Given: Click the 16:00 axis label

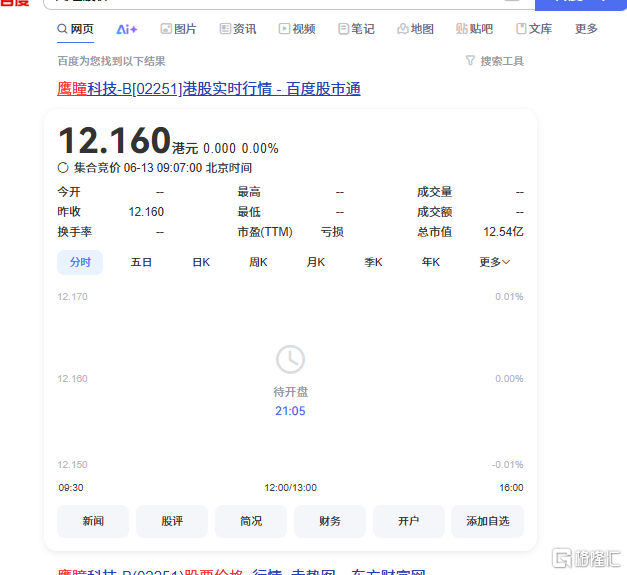Looking at the screenshot, I should 511,488.
